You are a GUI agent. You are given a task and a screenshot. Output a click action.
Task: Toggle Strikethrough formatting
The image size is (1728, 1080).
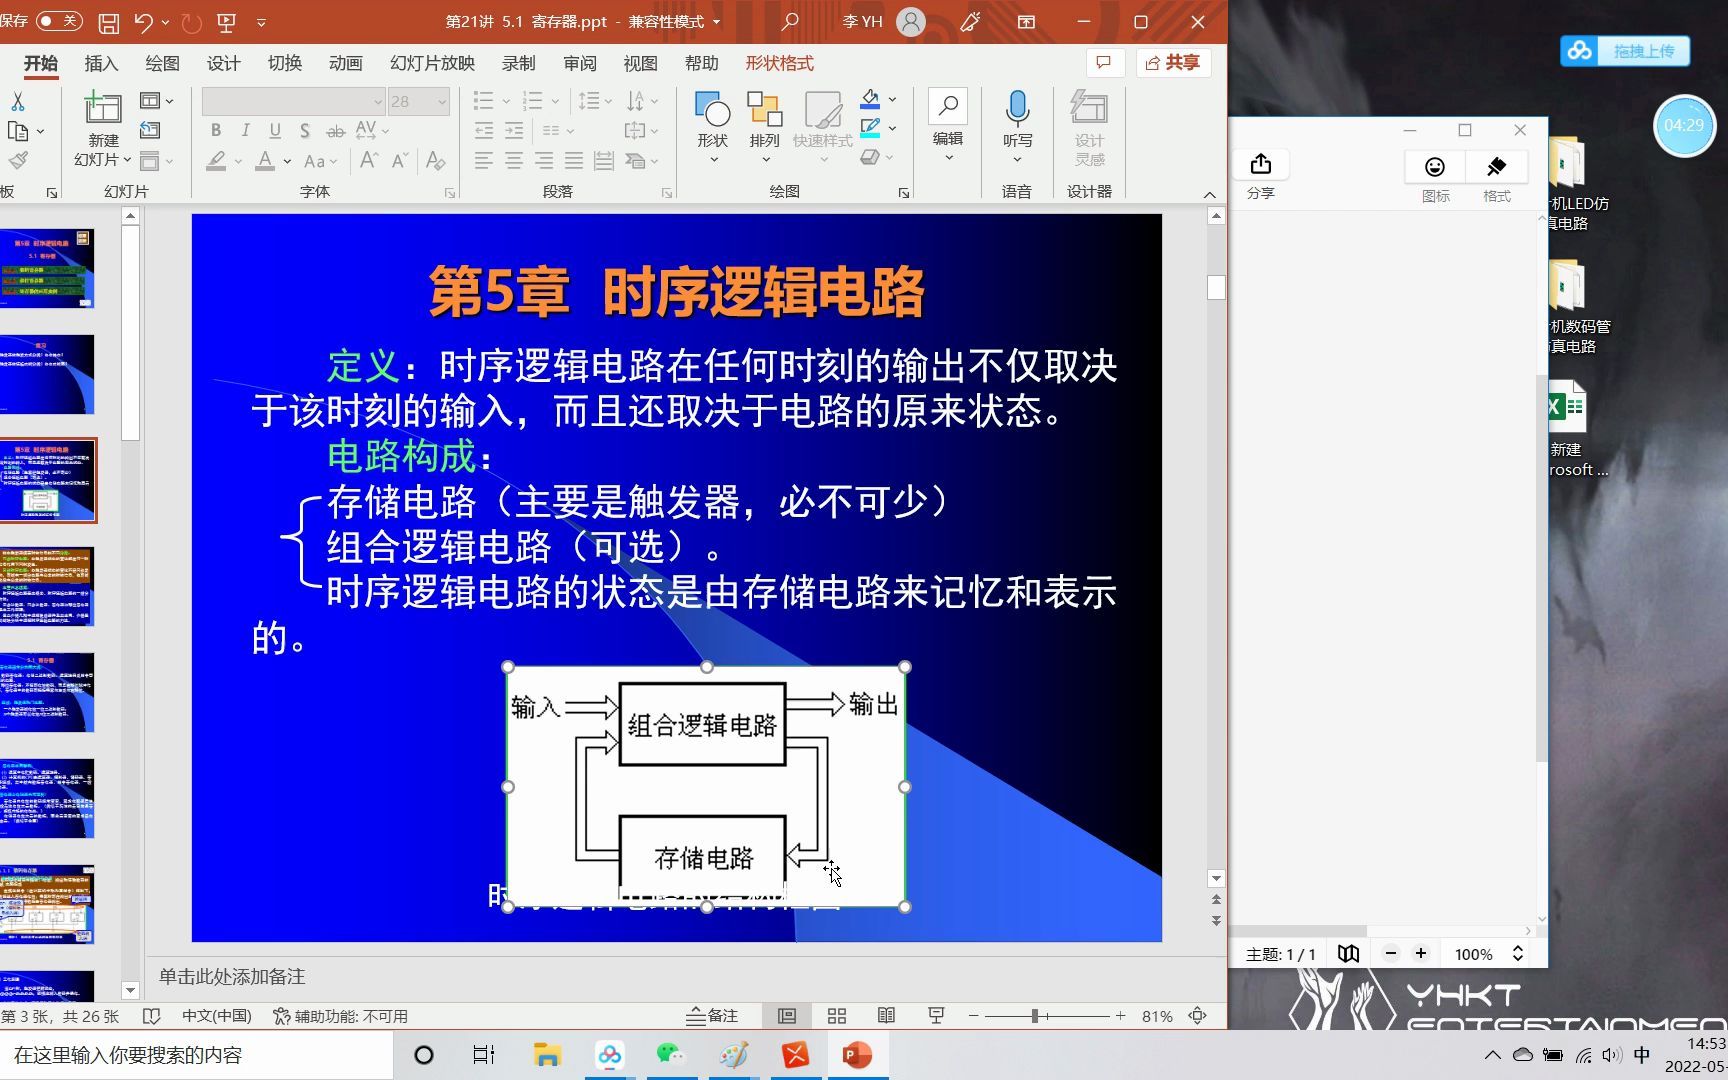pyautogui.click(x=336, y=131)
